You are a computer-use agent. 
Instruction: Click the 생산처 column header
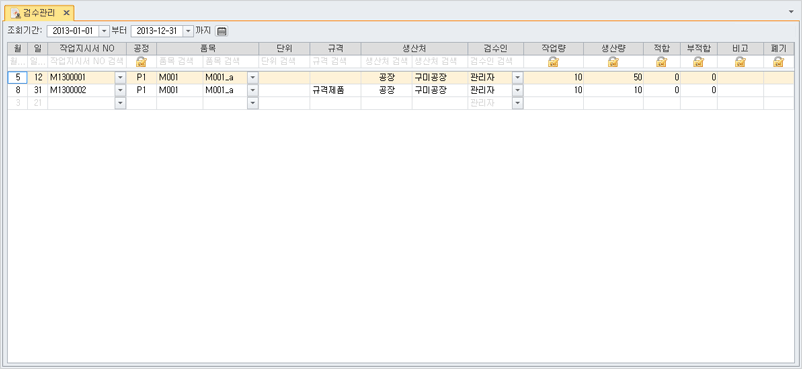(414, 49)
